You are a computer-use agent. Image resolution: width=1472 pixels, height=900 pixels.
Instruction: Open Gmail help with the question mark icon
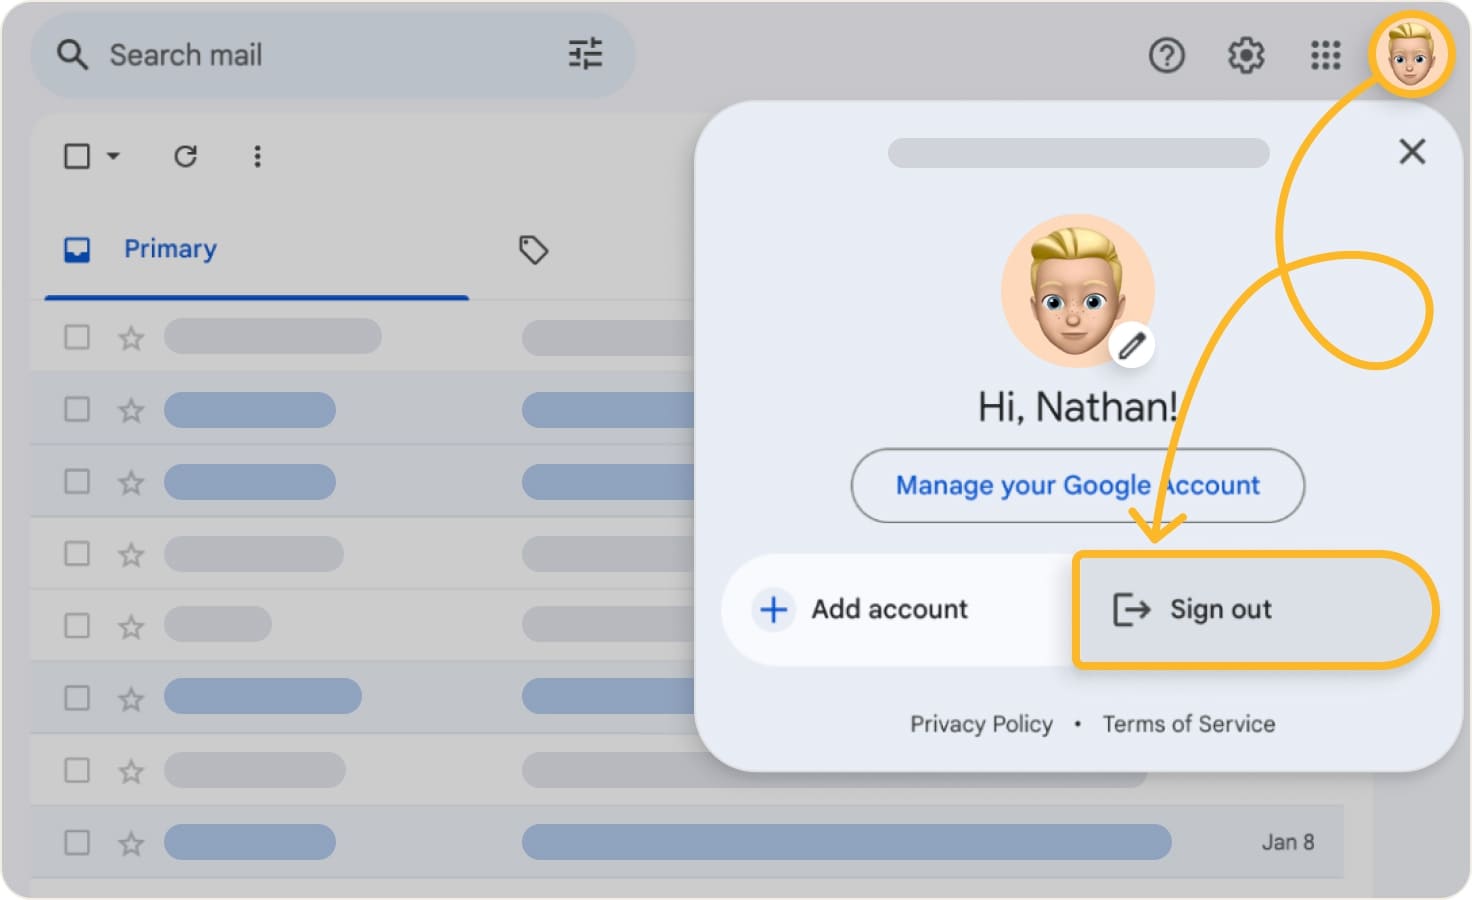(1166, 55)
